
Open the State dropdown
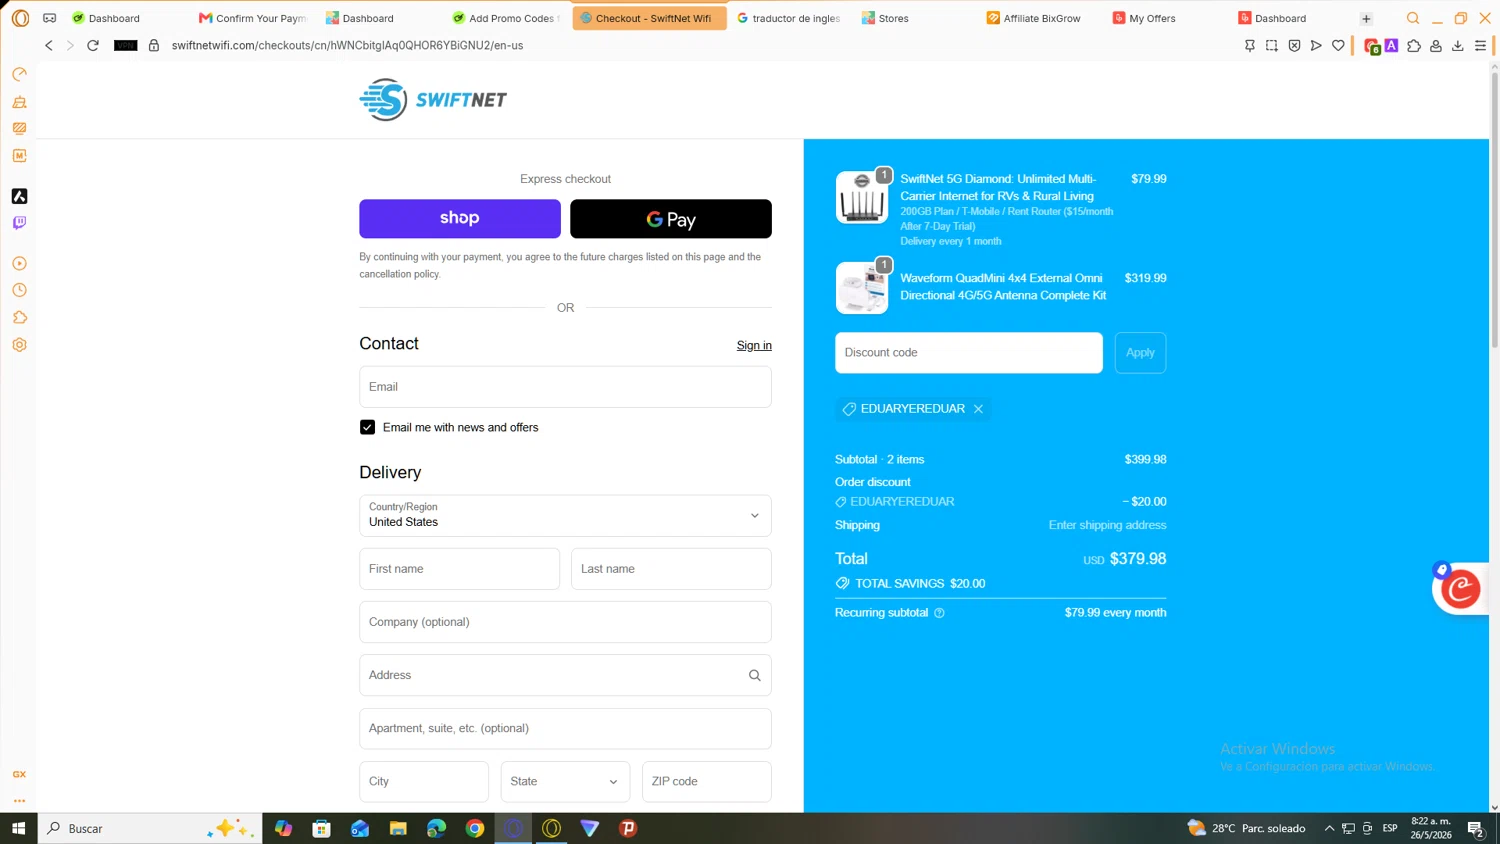565,781
